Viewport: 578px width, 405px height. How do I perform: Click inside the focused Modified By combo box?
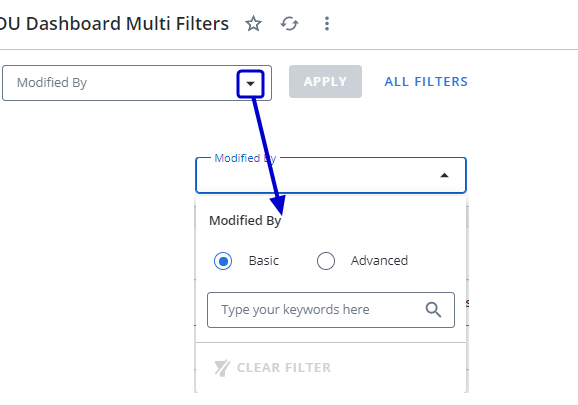tap(331, 175)
